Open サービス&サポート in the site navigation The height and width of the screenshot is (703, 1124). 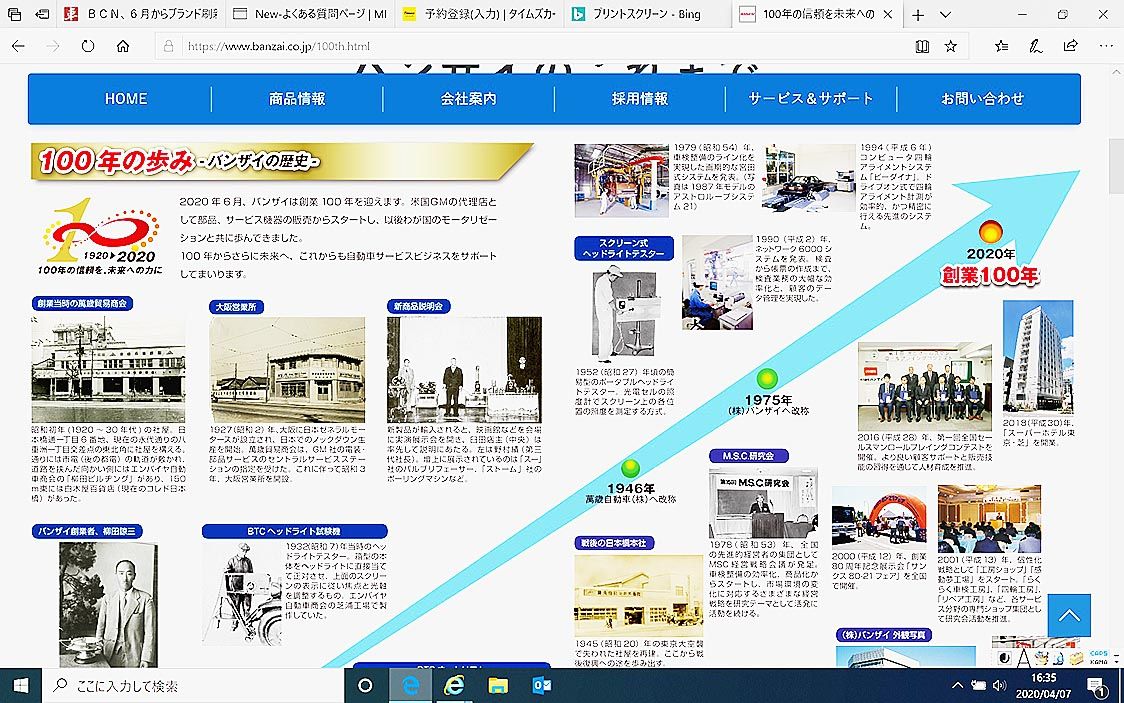click(811, 99)
